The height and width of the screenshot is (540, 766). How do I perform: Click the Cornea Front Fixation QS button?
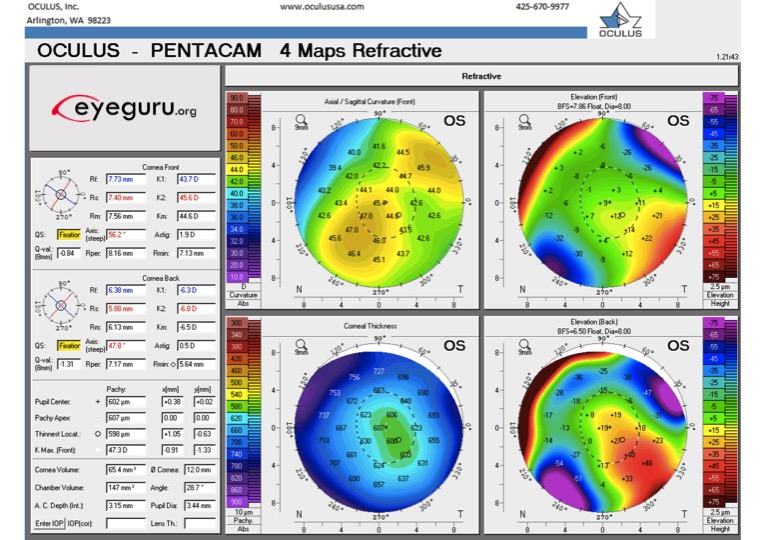point(69,235)
